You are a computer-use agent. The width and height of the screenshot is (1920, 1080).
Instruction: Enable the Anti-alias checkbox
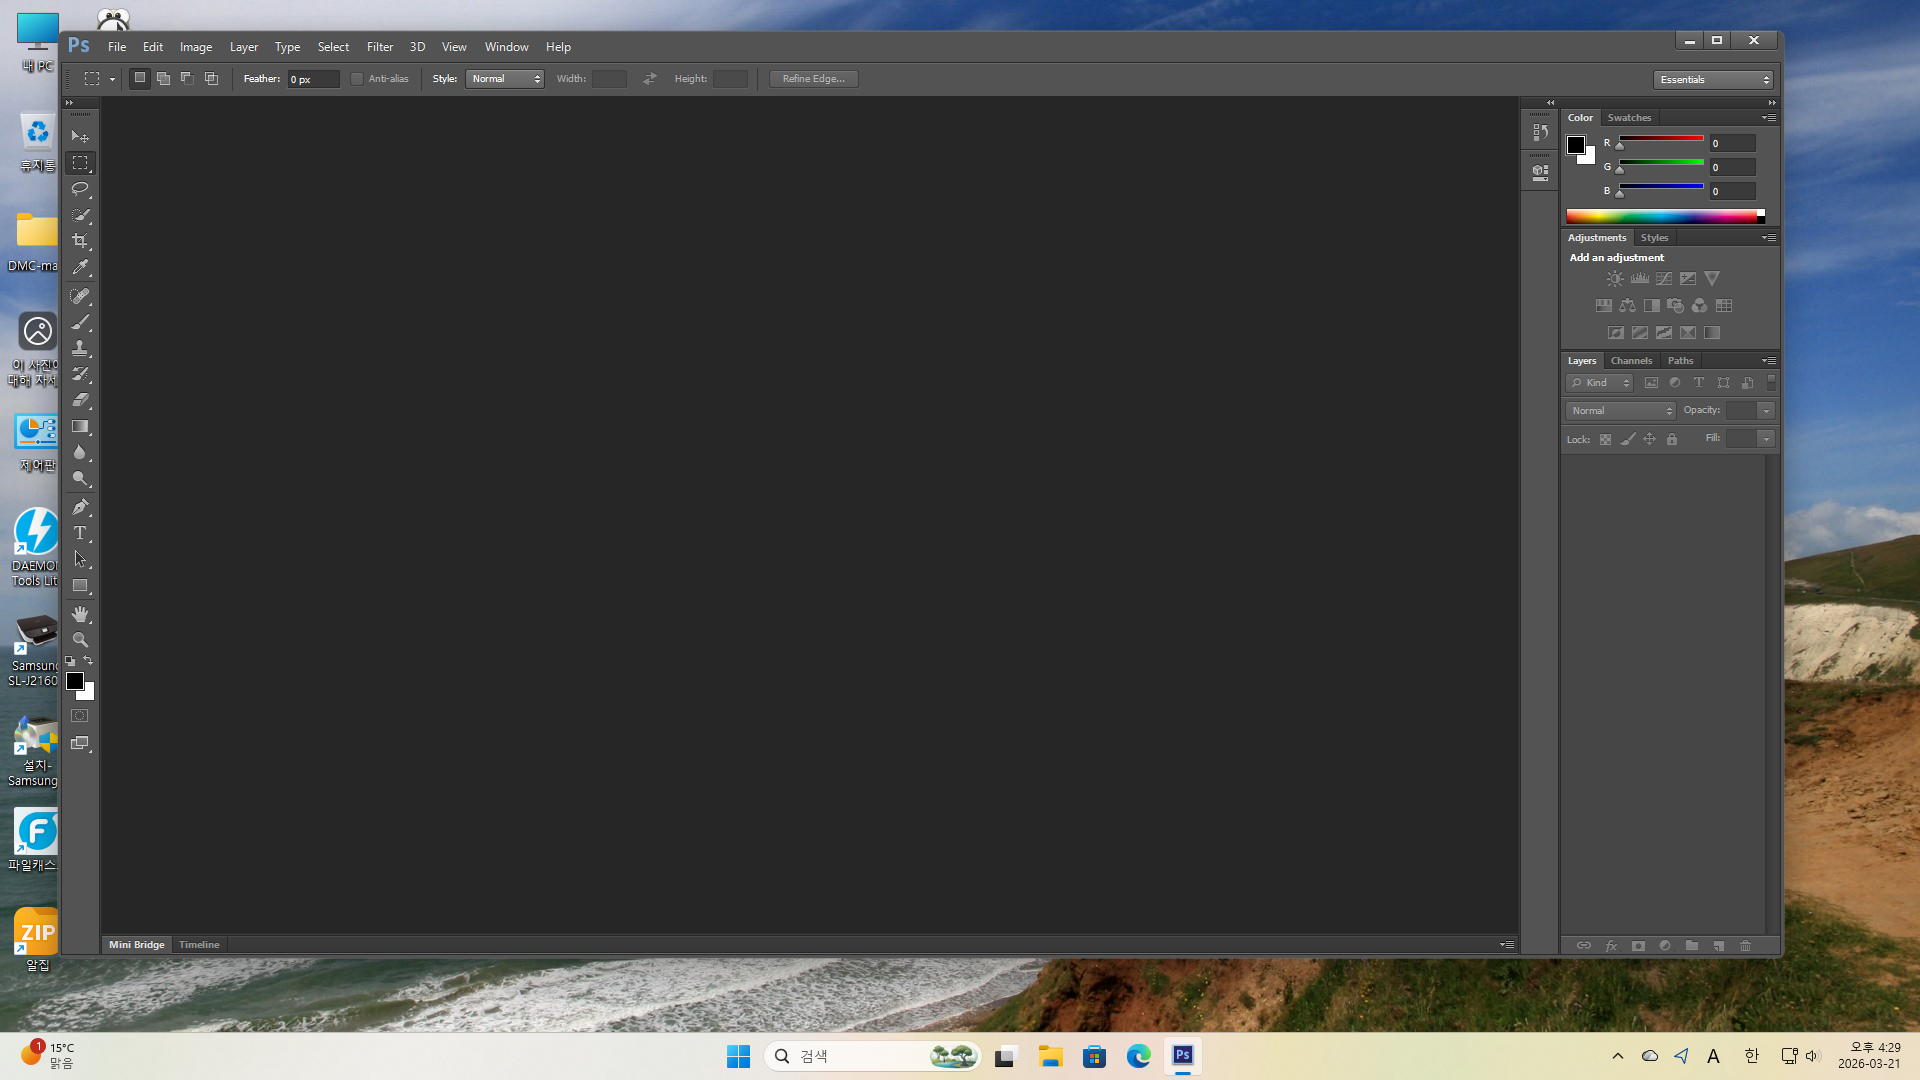[357, 79]
